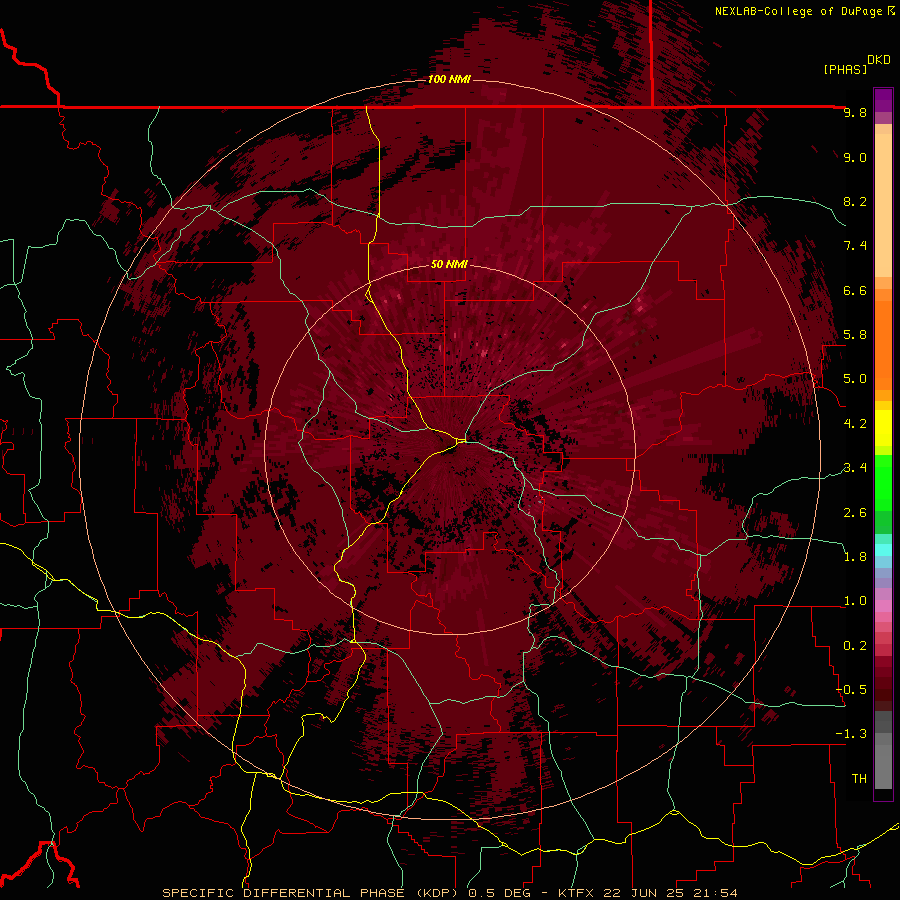900x900 pixels.
Task: Select the -1.3 scale value
Action: pos(852,734)
